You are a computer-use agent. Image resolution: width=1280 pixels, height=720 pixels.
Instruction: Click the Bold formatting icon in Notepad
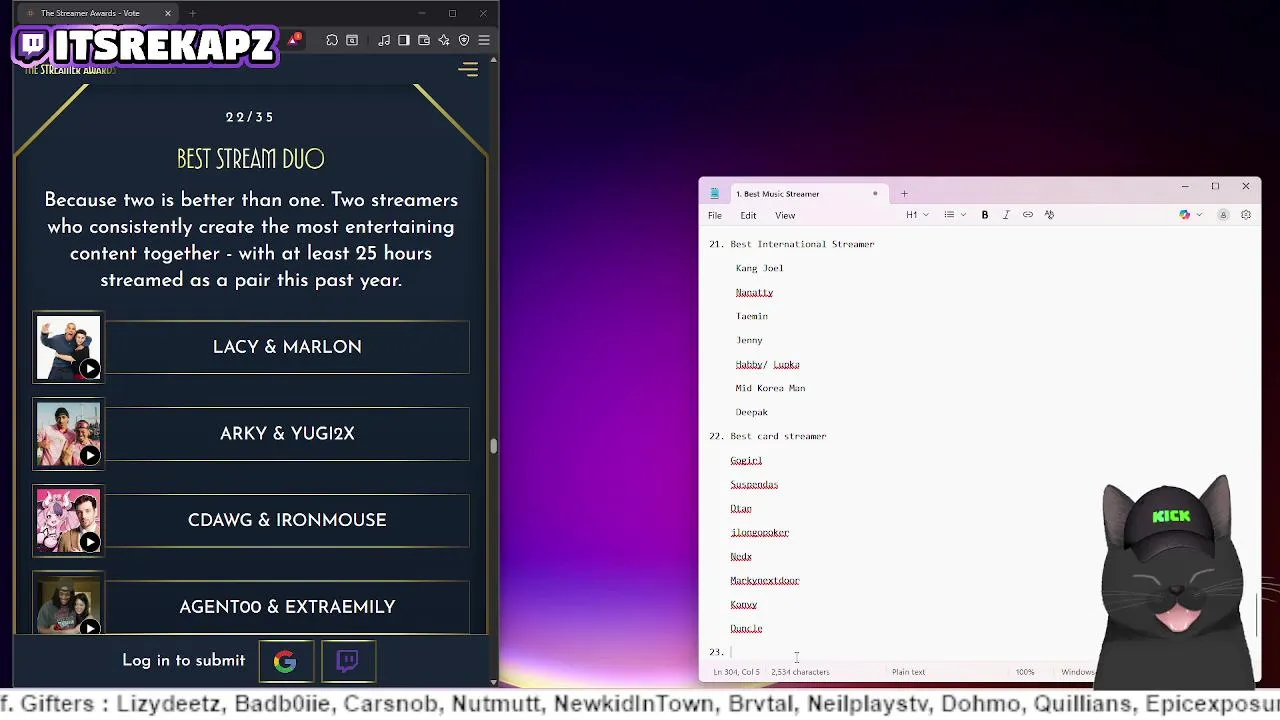click(985, 215)
